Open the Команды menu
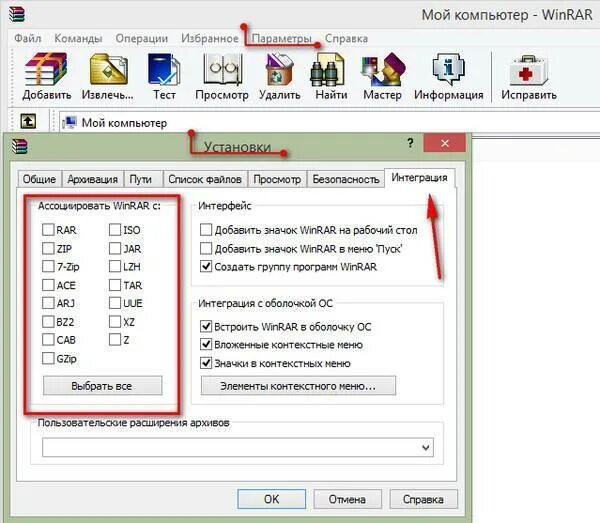The width and height of the screenshot is (600, 523). pyautogui.click(x=78, y=38)
